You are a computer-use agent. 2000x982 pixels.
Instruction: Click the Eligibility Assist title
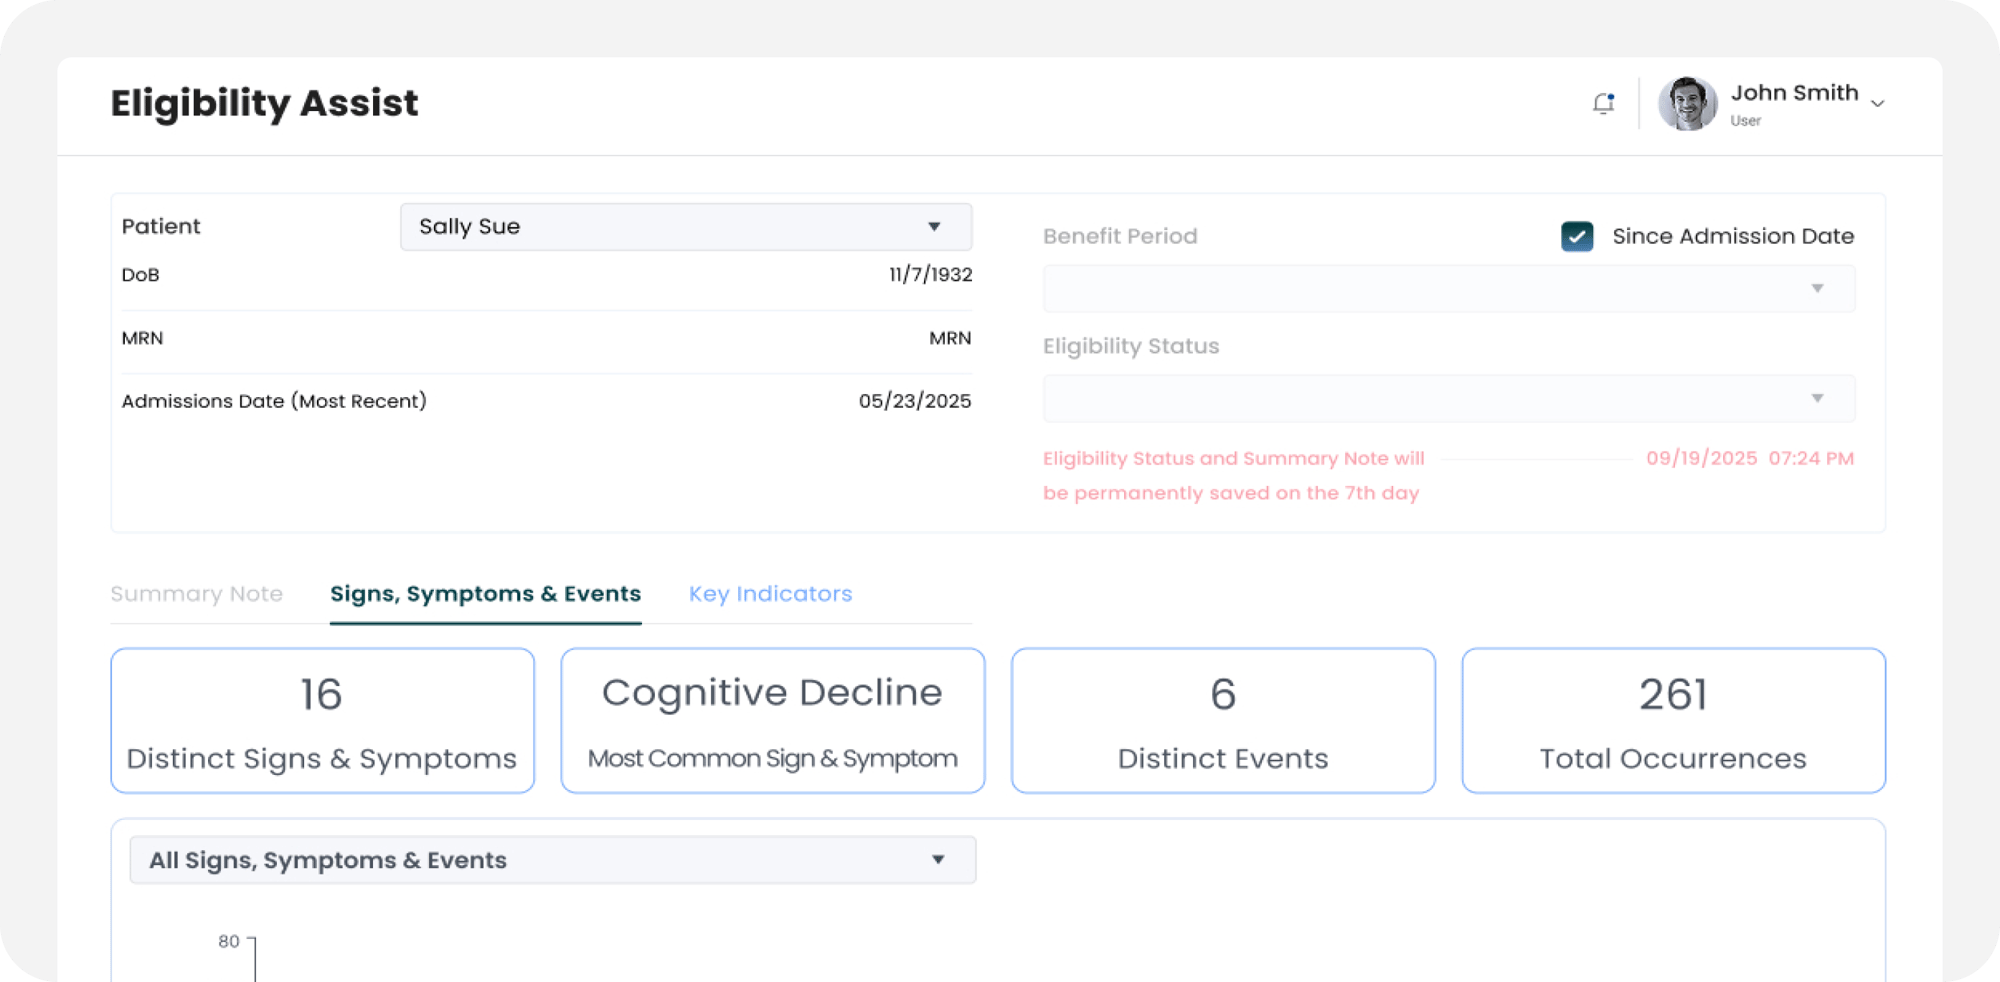coord(264,103)
